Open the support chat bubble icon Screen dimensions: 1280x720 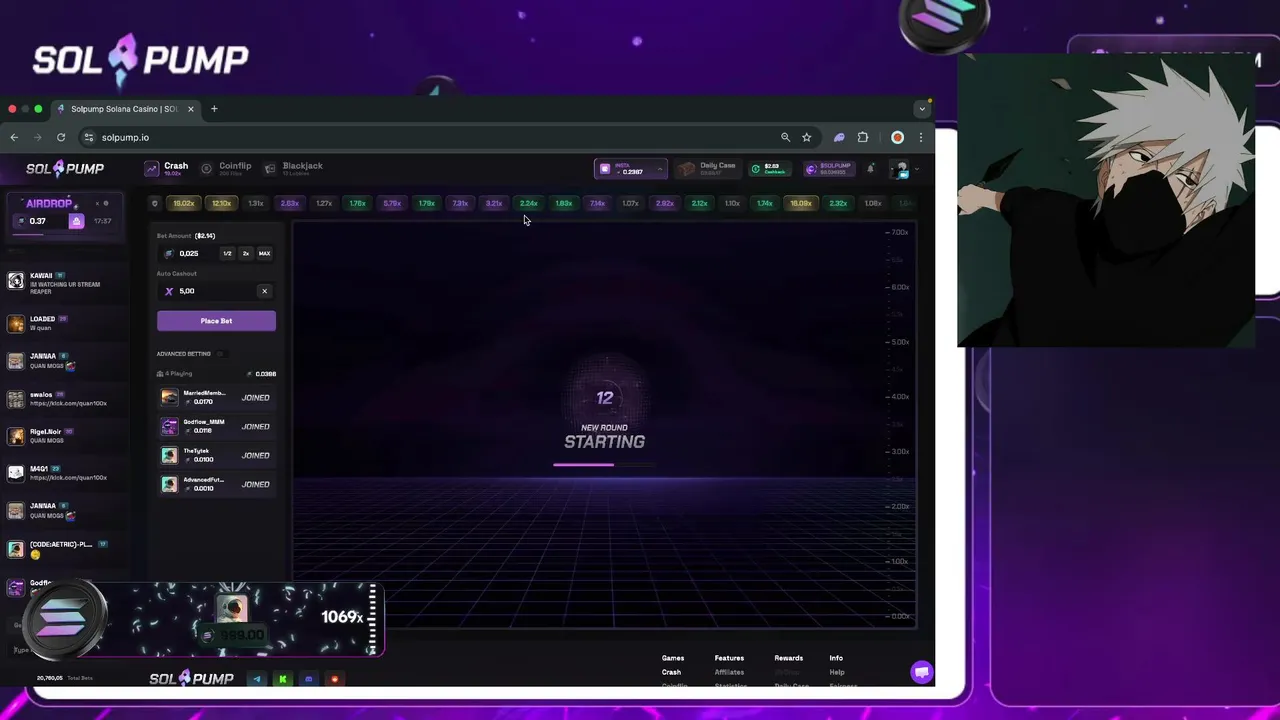(x=922, y=672)
